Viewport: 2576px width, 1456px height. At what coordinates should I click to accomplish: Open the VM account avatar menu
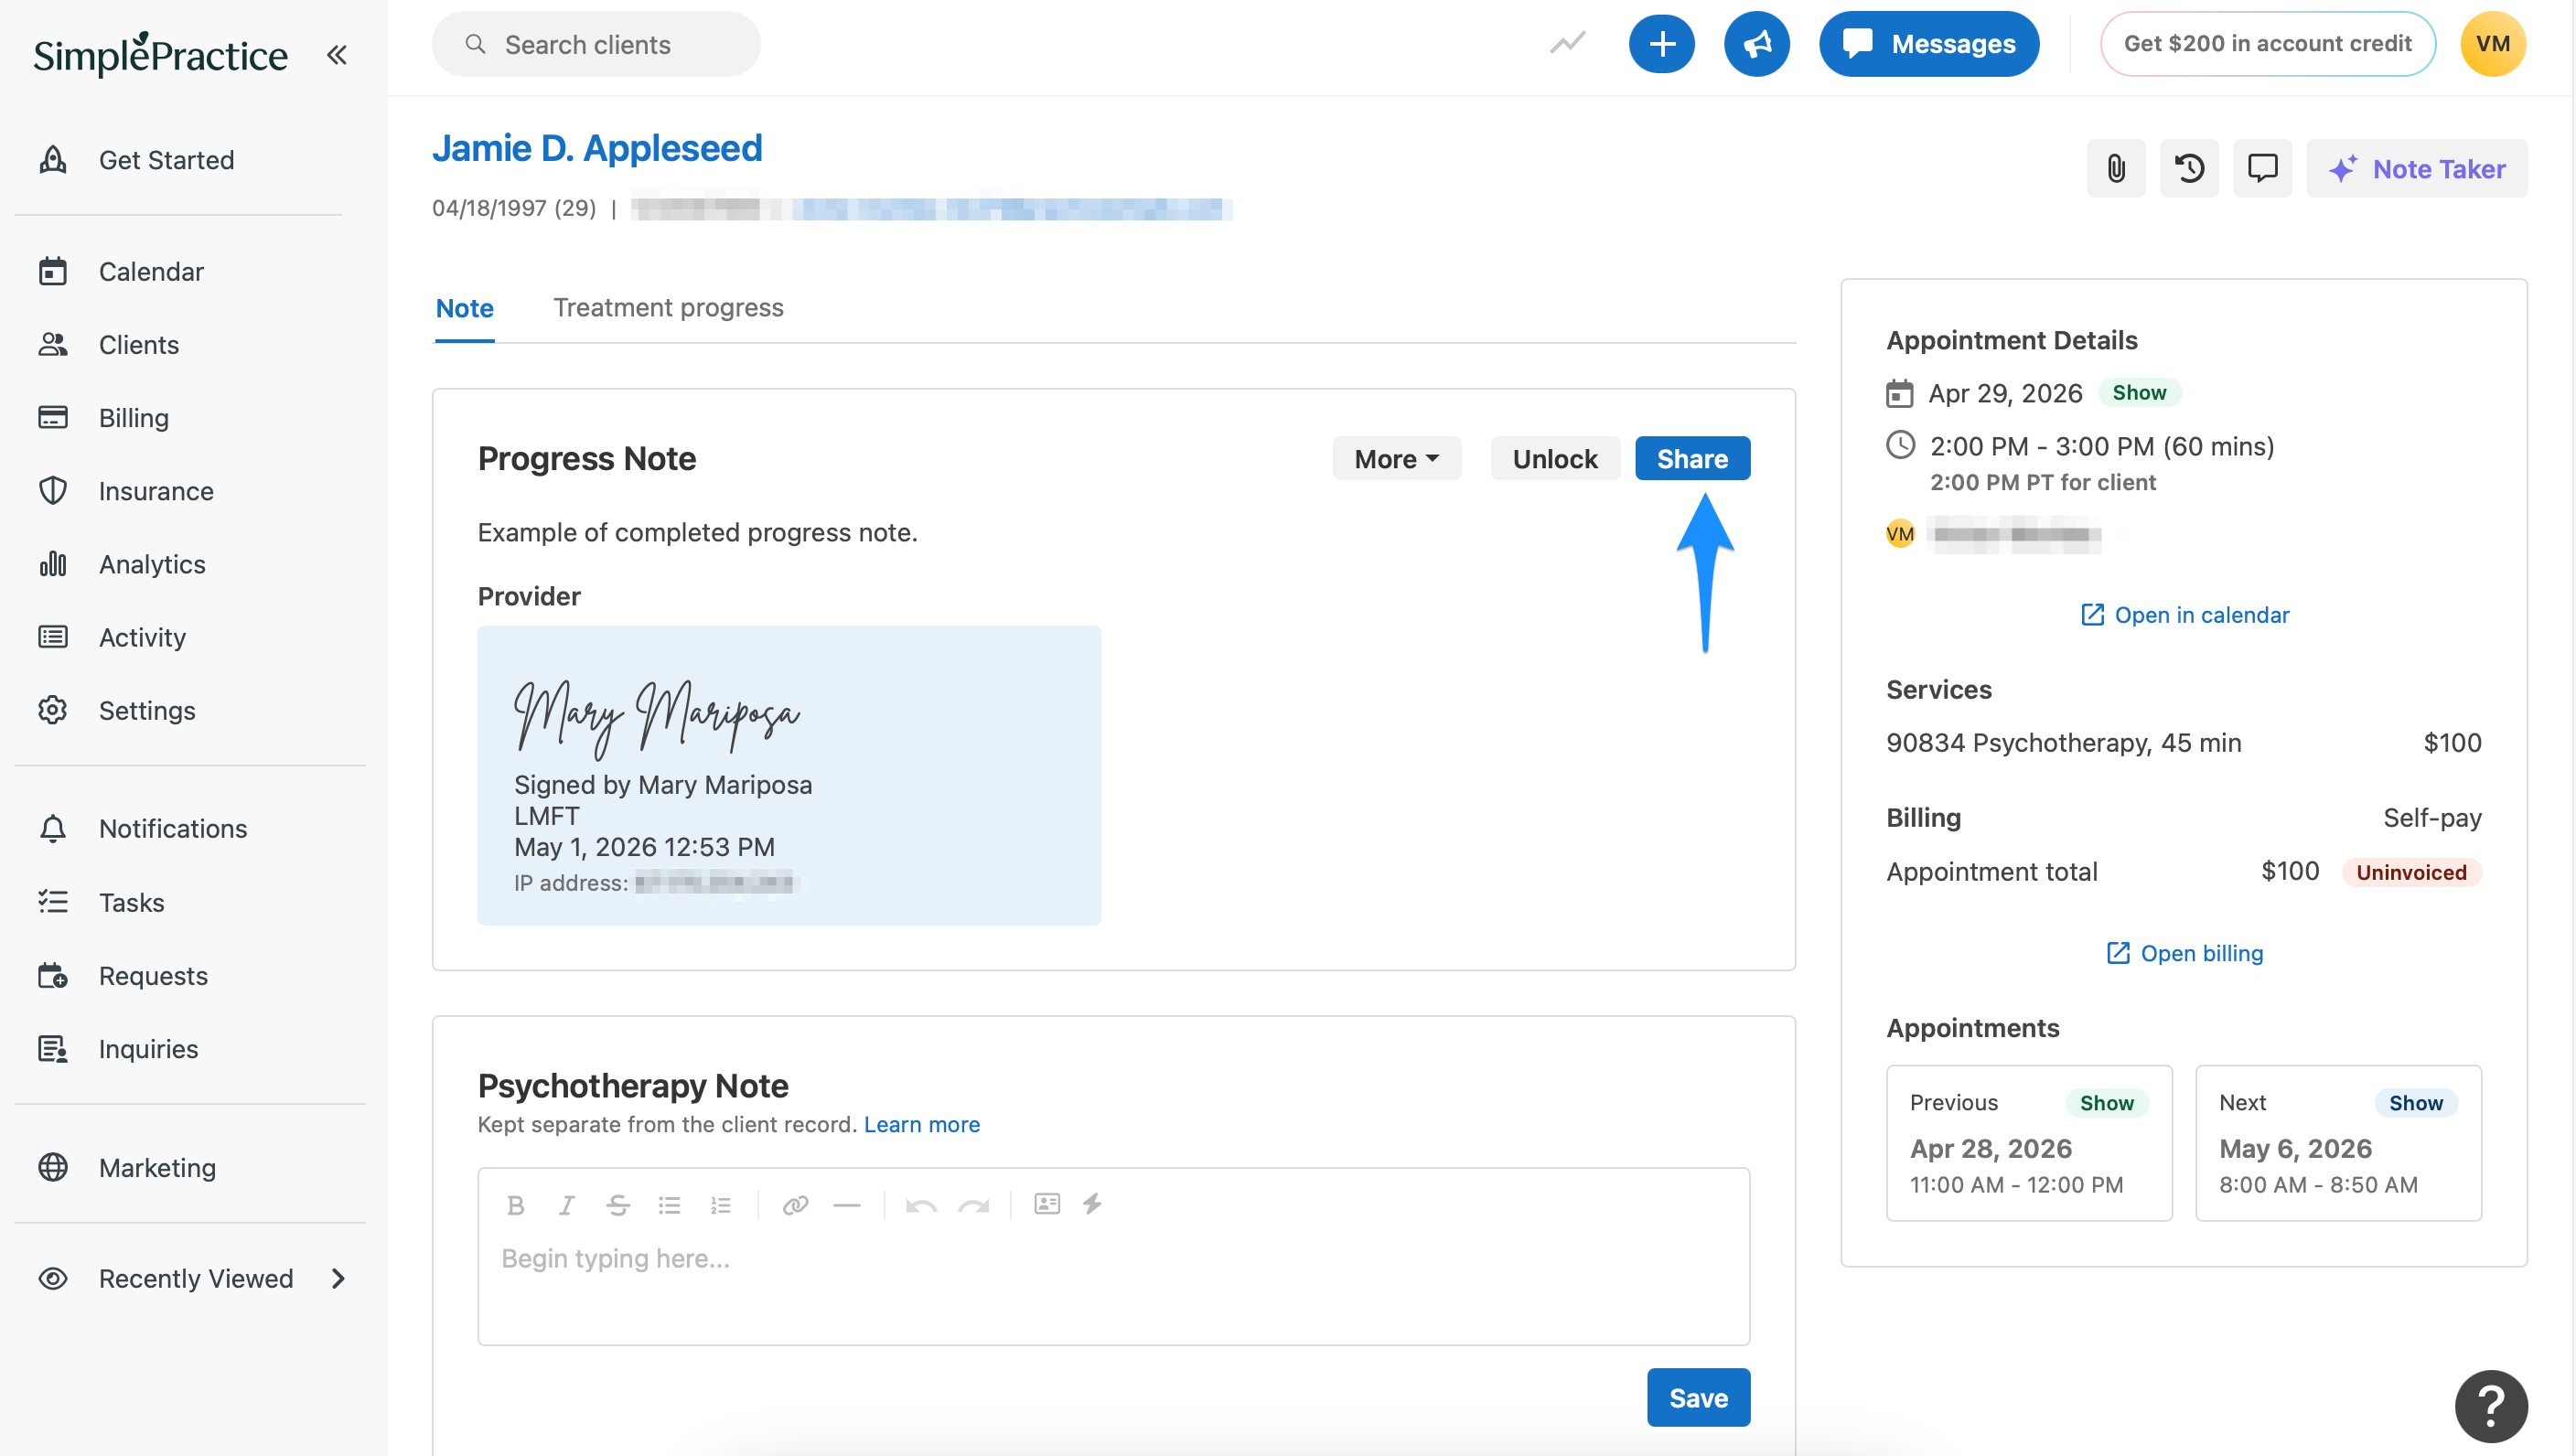[2492, 44]
